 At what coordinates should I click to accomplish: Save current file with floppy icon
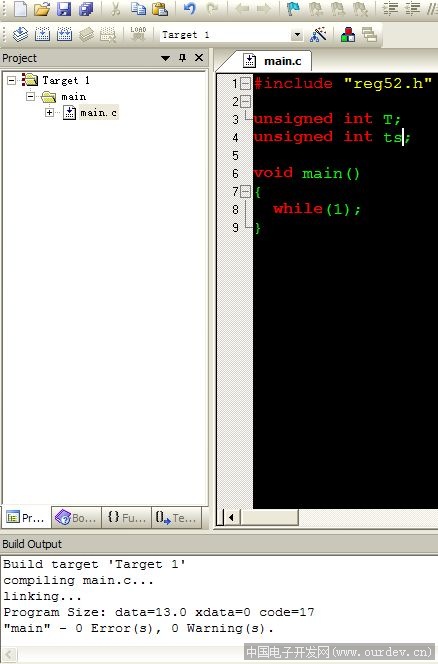(64, 9)
